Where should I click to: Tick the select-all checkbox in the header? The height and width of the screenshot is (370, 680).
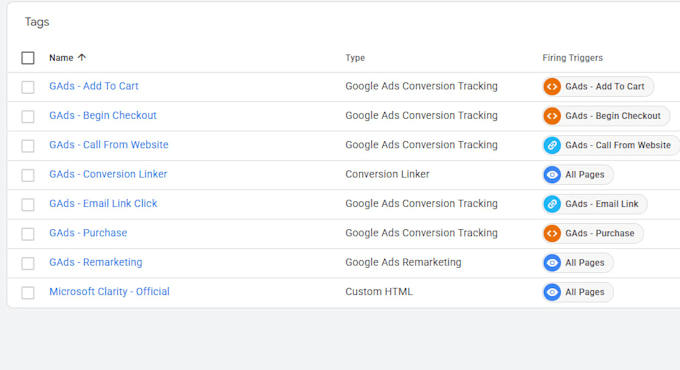point(28,58)
